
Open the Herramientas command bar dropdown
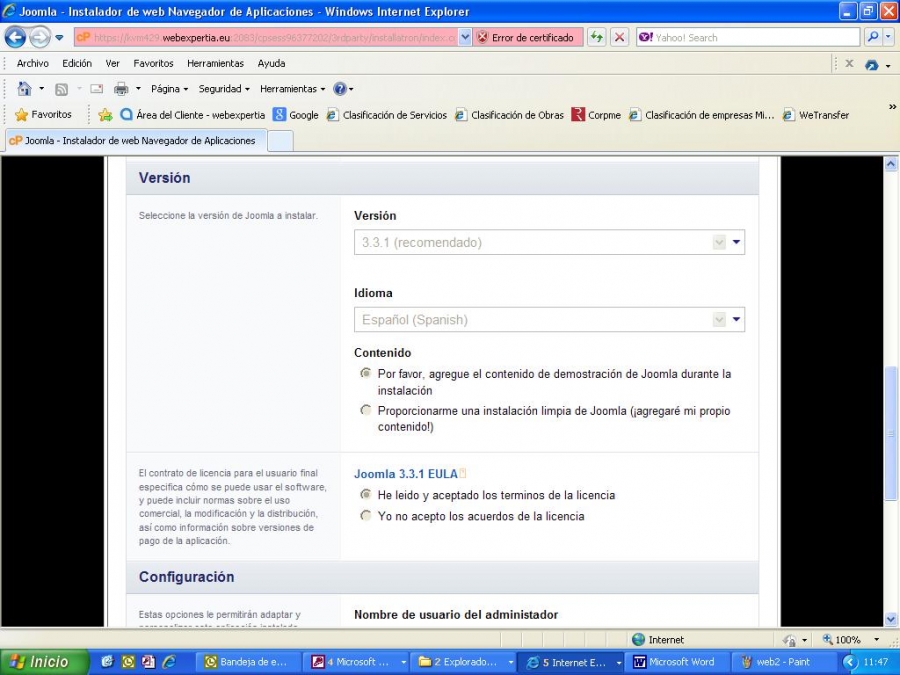point(292,89)
